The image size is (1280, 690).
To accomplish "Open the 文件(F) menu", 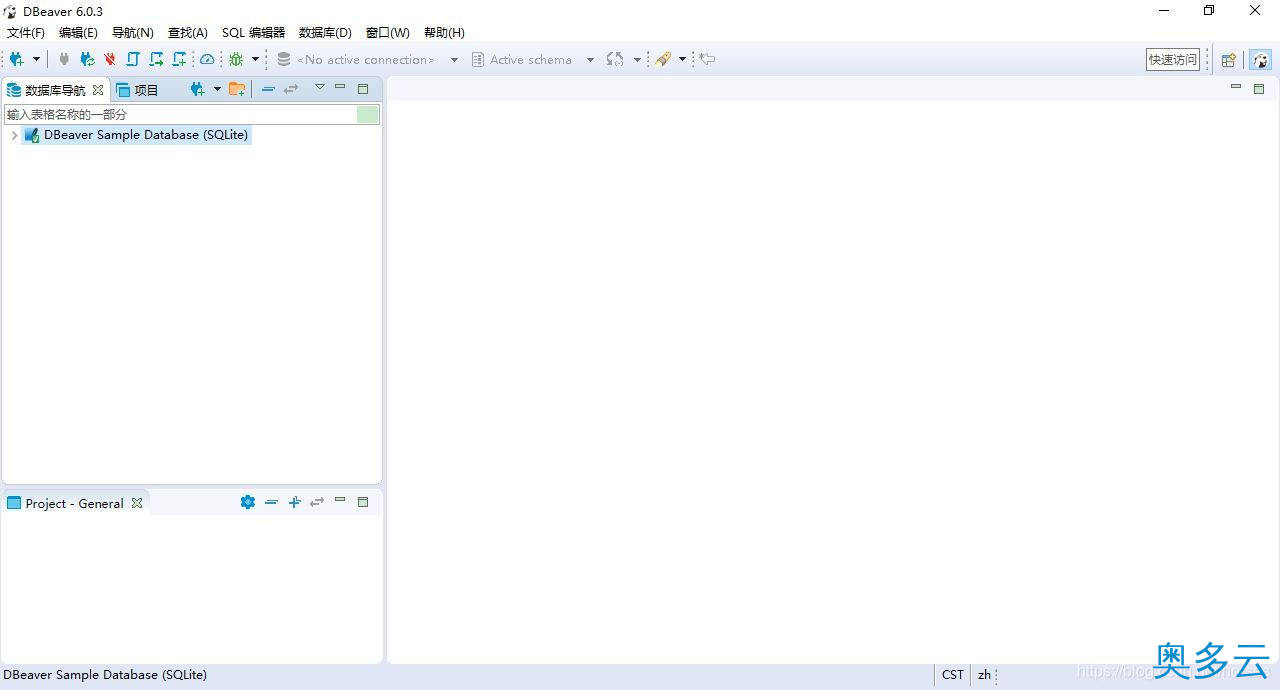I will 26,33.
